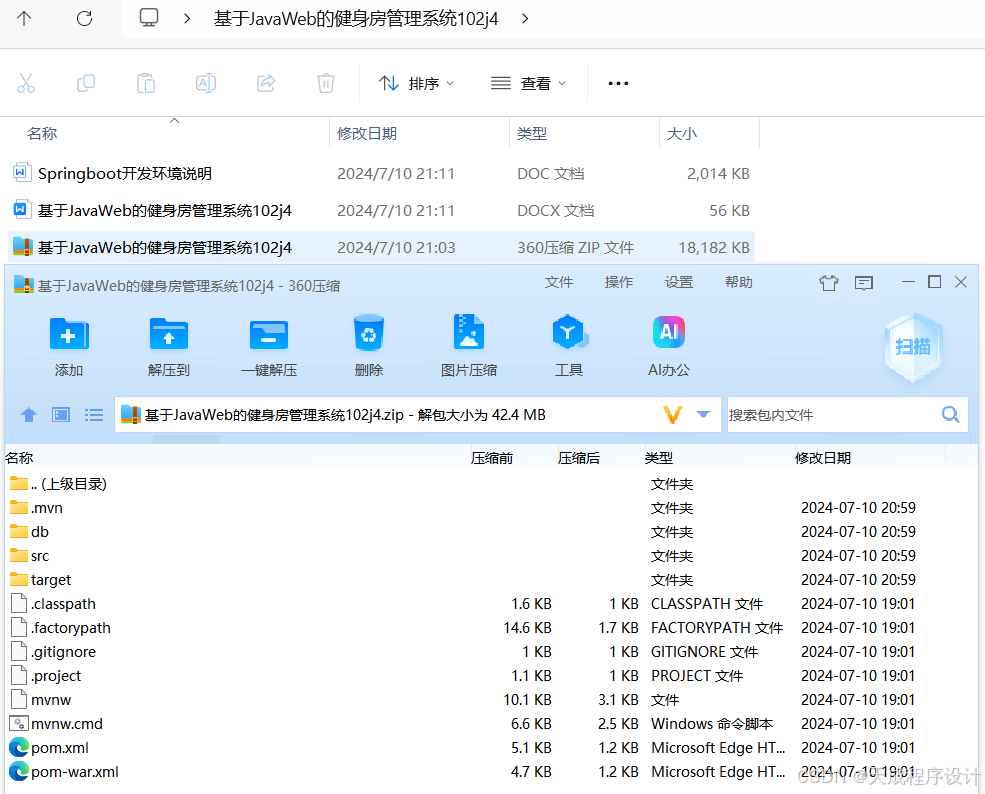Click the rename icon in Explorer toolbar
985x794 pixels.
pyautogui.click(x=205, y=83)
